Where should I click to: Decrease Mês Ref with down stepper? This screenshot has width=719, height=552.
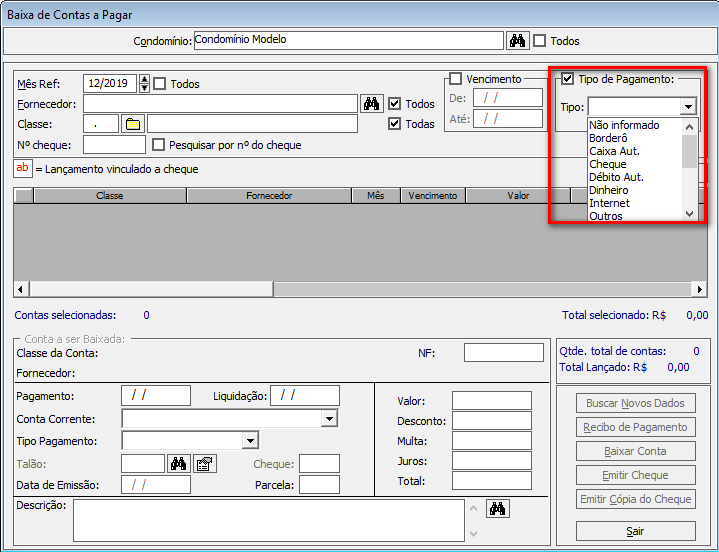[x=144, y=88]
